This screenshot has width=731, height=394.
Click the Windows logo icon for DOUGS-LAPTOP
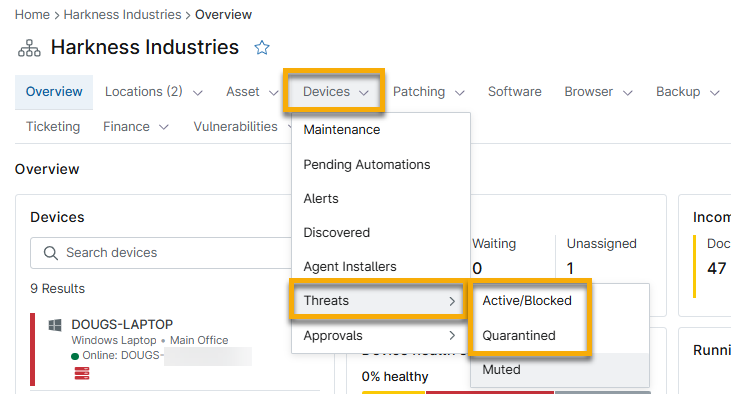(55, 325)
